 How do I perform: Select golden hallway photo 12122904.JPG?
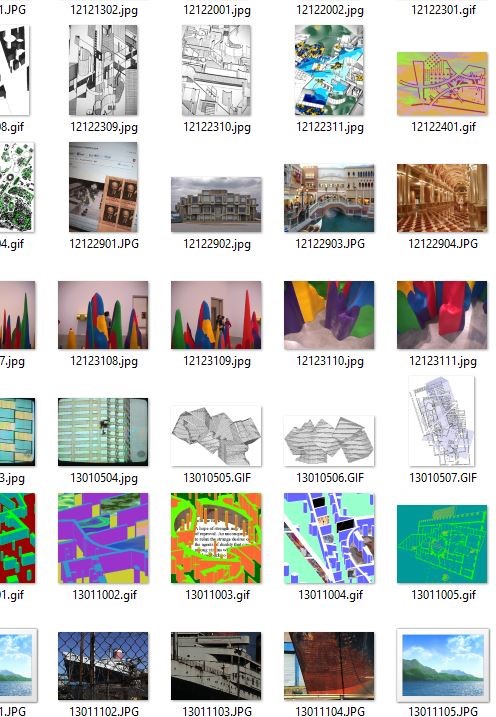pyautogui.click(x=442, y=198)
